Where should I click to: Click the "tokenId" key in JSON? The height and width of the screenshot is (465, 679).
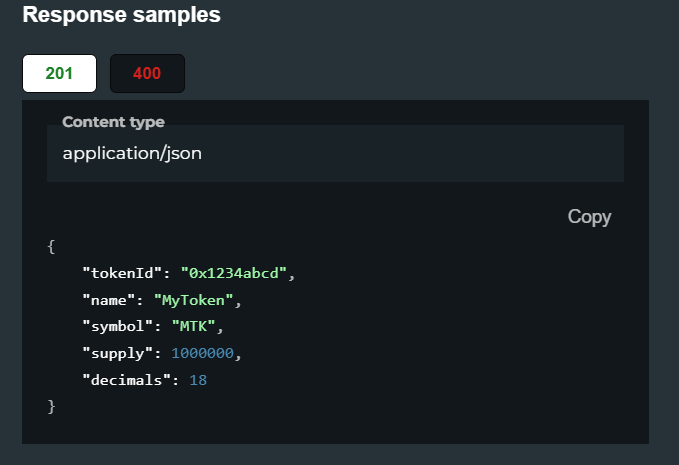[x=122, y=273]
